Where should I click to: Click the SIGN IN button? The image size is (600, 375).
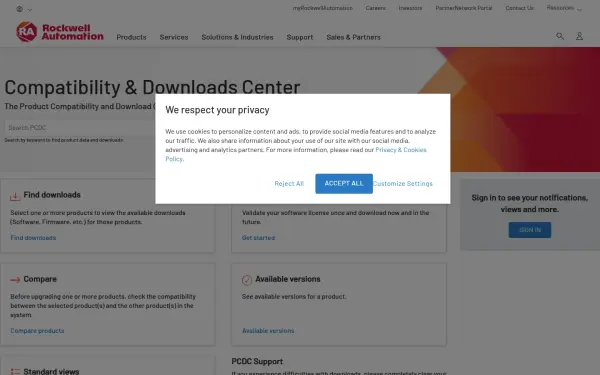pos(530,230)
